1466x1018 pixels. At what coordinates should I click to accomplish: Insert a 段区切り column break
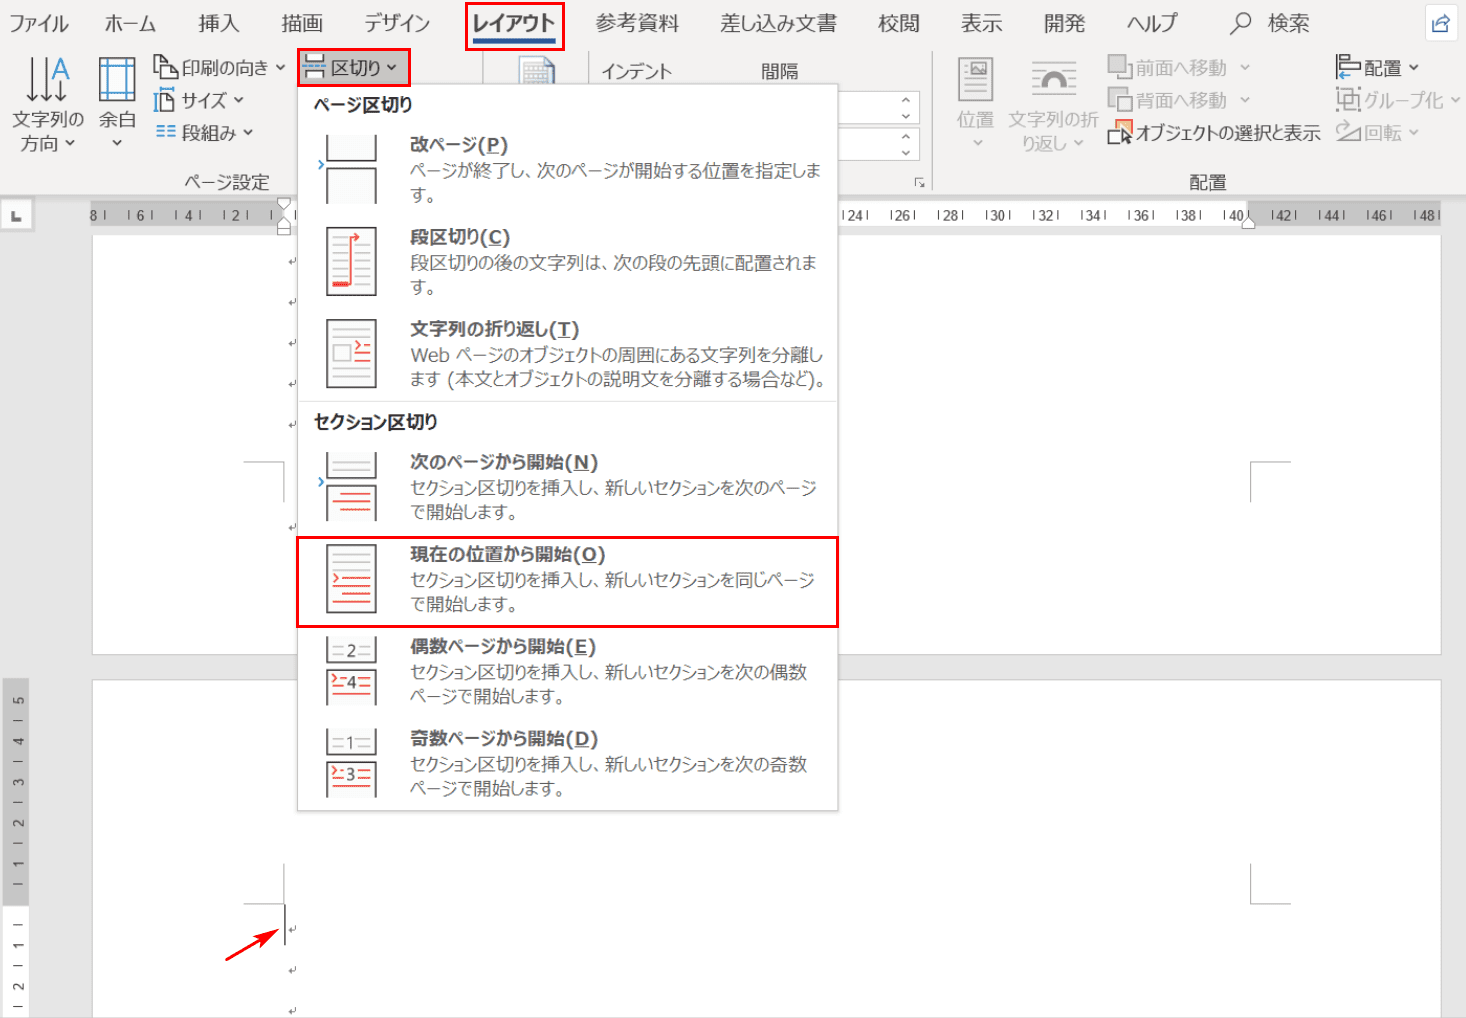tap(568, 261)
